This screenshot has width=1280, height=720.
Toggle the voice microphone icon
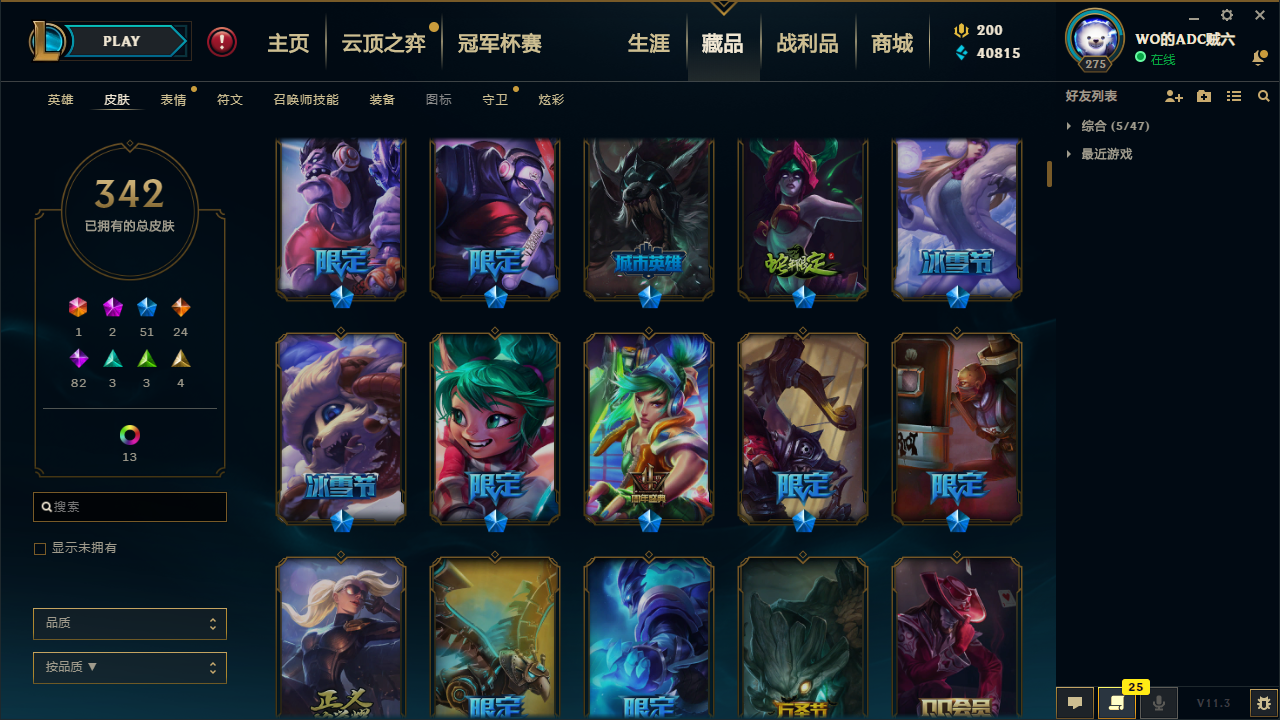(x=1159, y=703)
